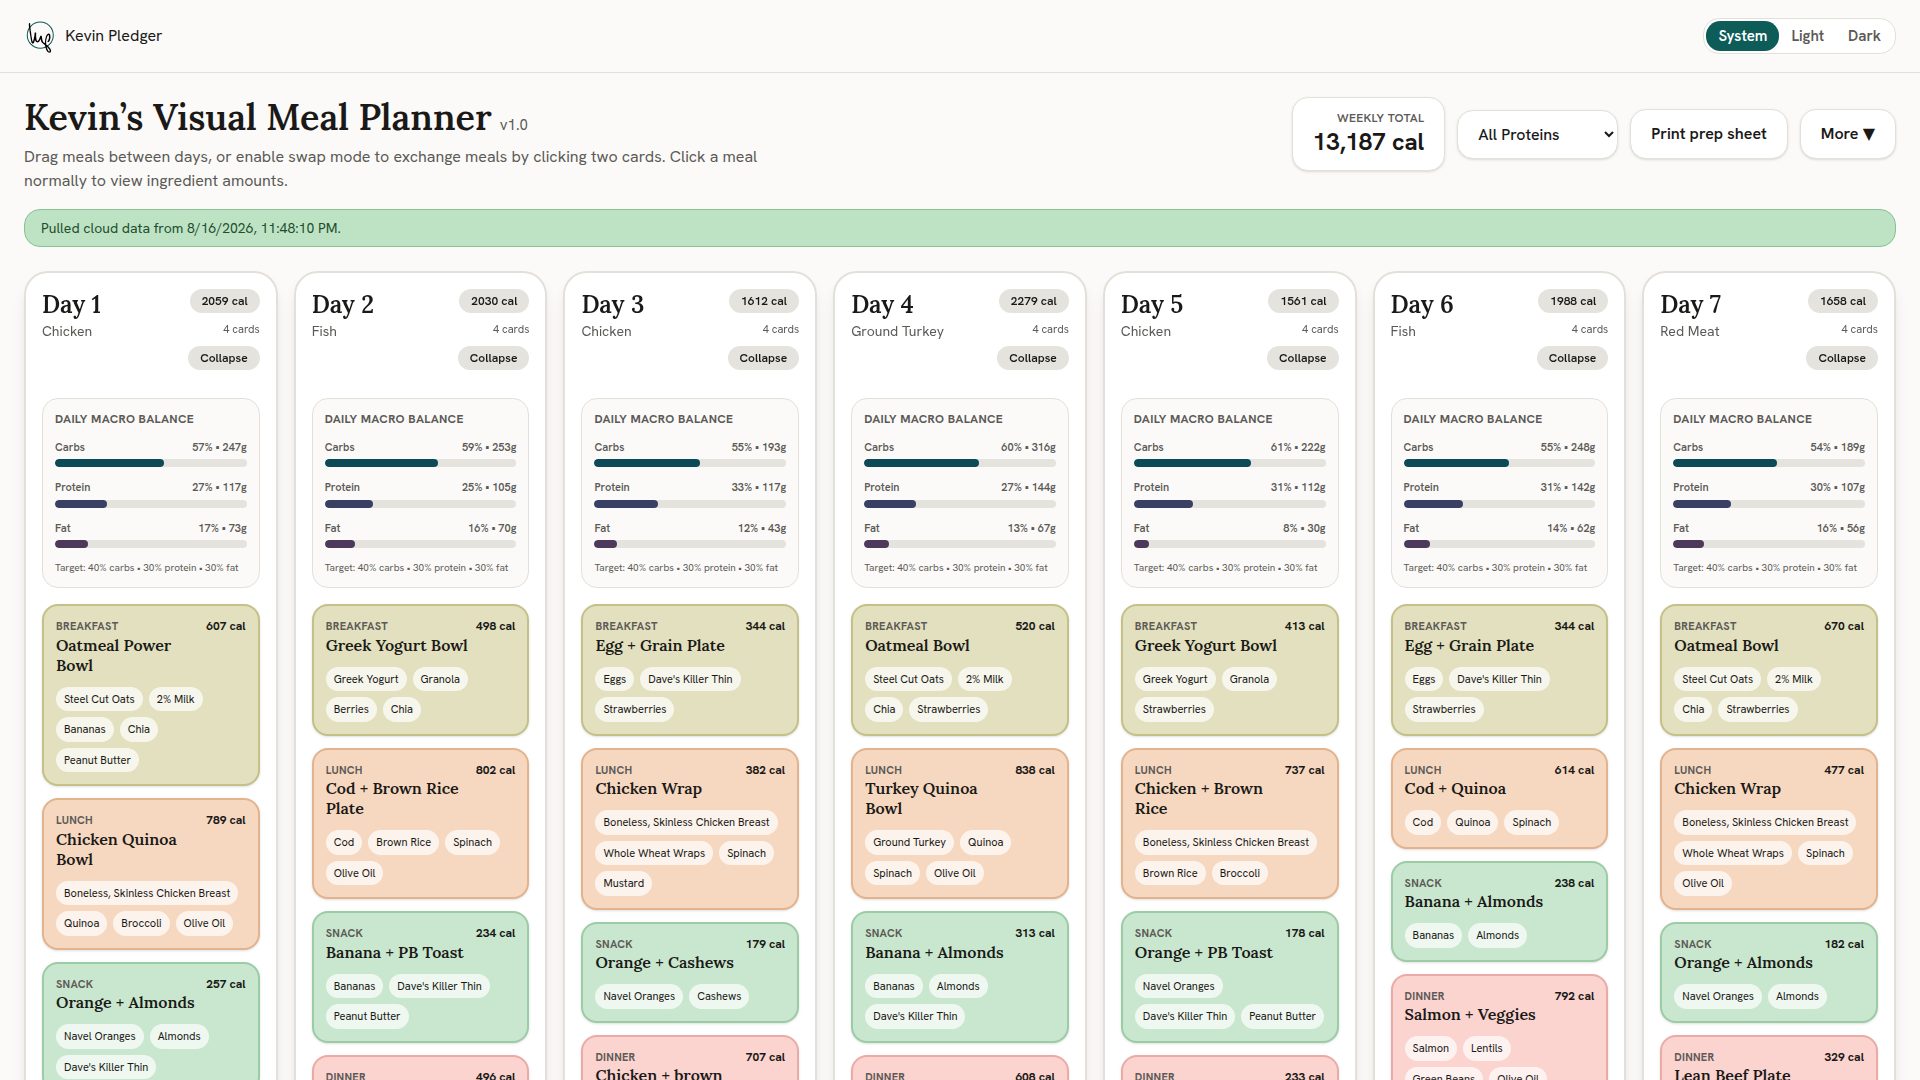Viewport: 1920px width, 1080px height.
Task: Collapse Day 7 column
Action: click(1842, 358)
